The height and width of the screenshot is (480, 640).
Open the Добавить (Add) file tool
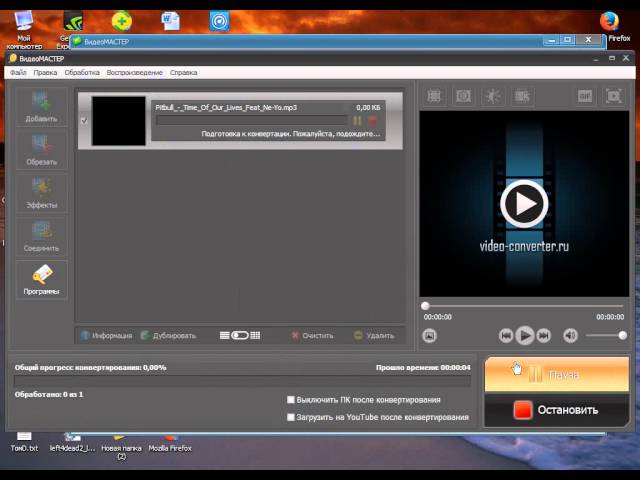[42, 107]
